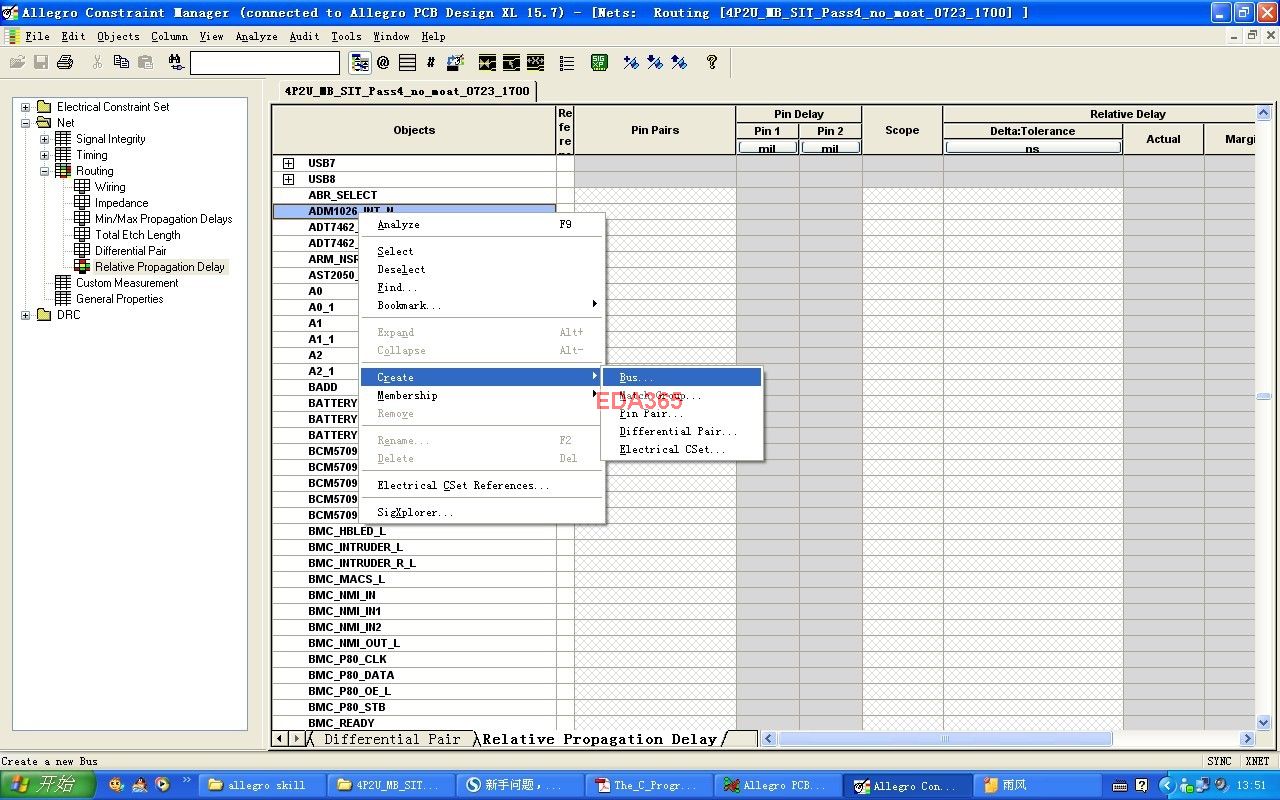The height and width of the screenshot is (800, 1280).
Task: Click the Paste toolbar icon
Action: 145,62
